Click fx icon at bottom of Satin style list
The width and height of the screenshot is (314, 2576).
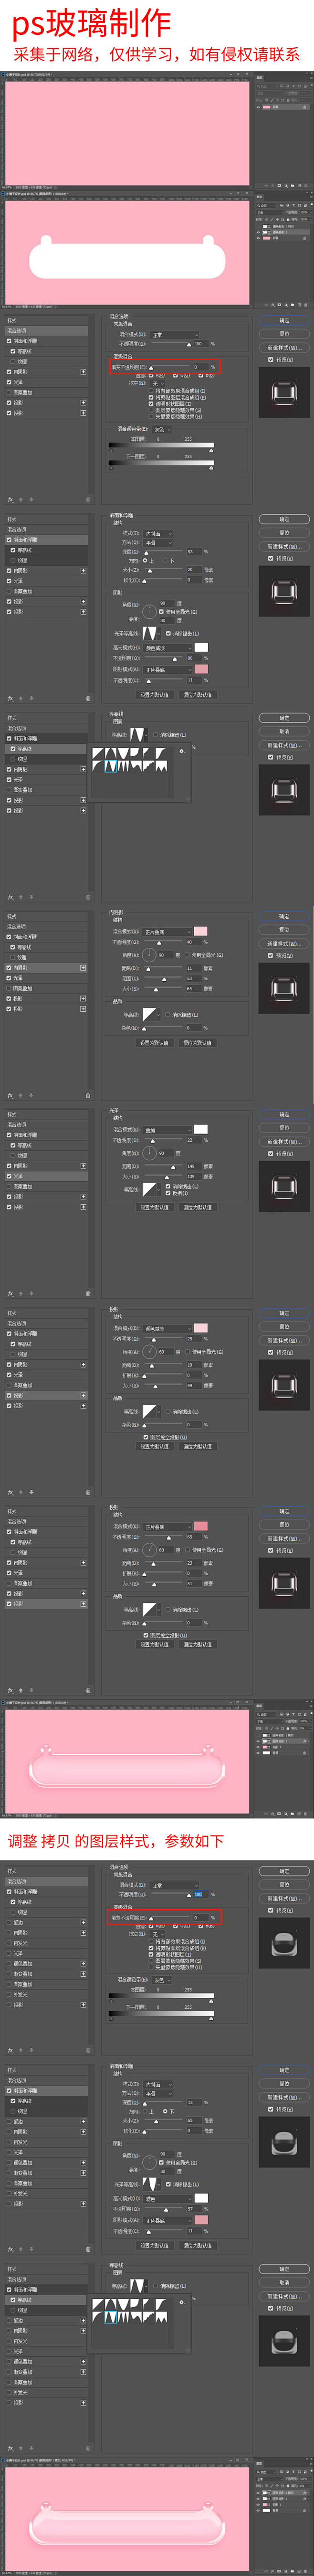(x=11, y=1293)
